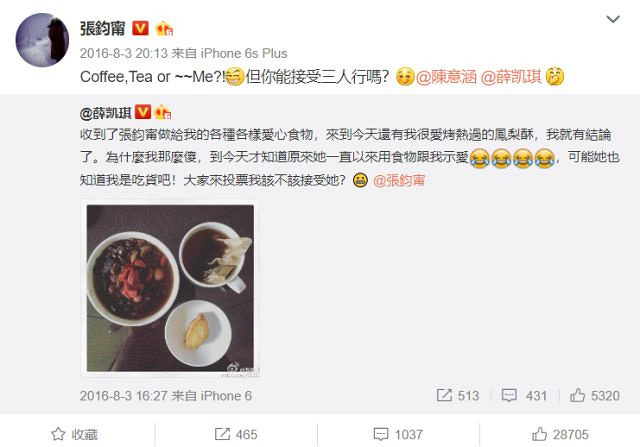Screen dimensions: 640x447
Task: Like the post with 28705 likes
Action: tap(560, 434)
